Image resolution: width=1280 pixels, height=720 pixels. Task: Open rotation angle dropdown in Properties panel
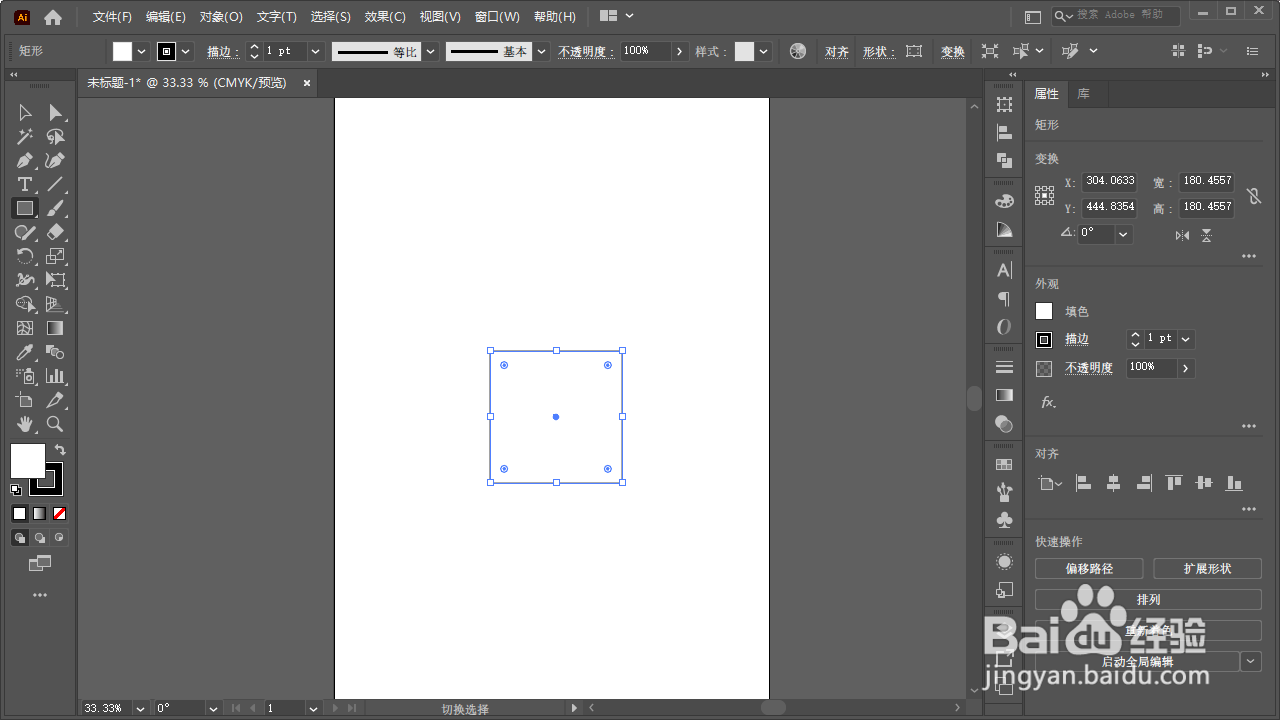(1124, 234)
